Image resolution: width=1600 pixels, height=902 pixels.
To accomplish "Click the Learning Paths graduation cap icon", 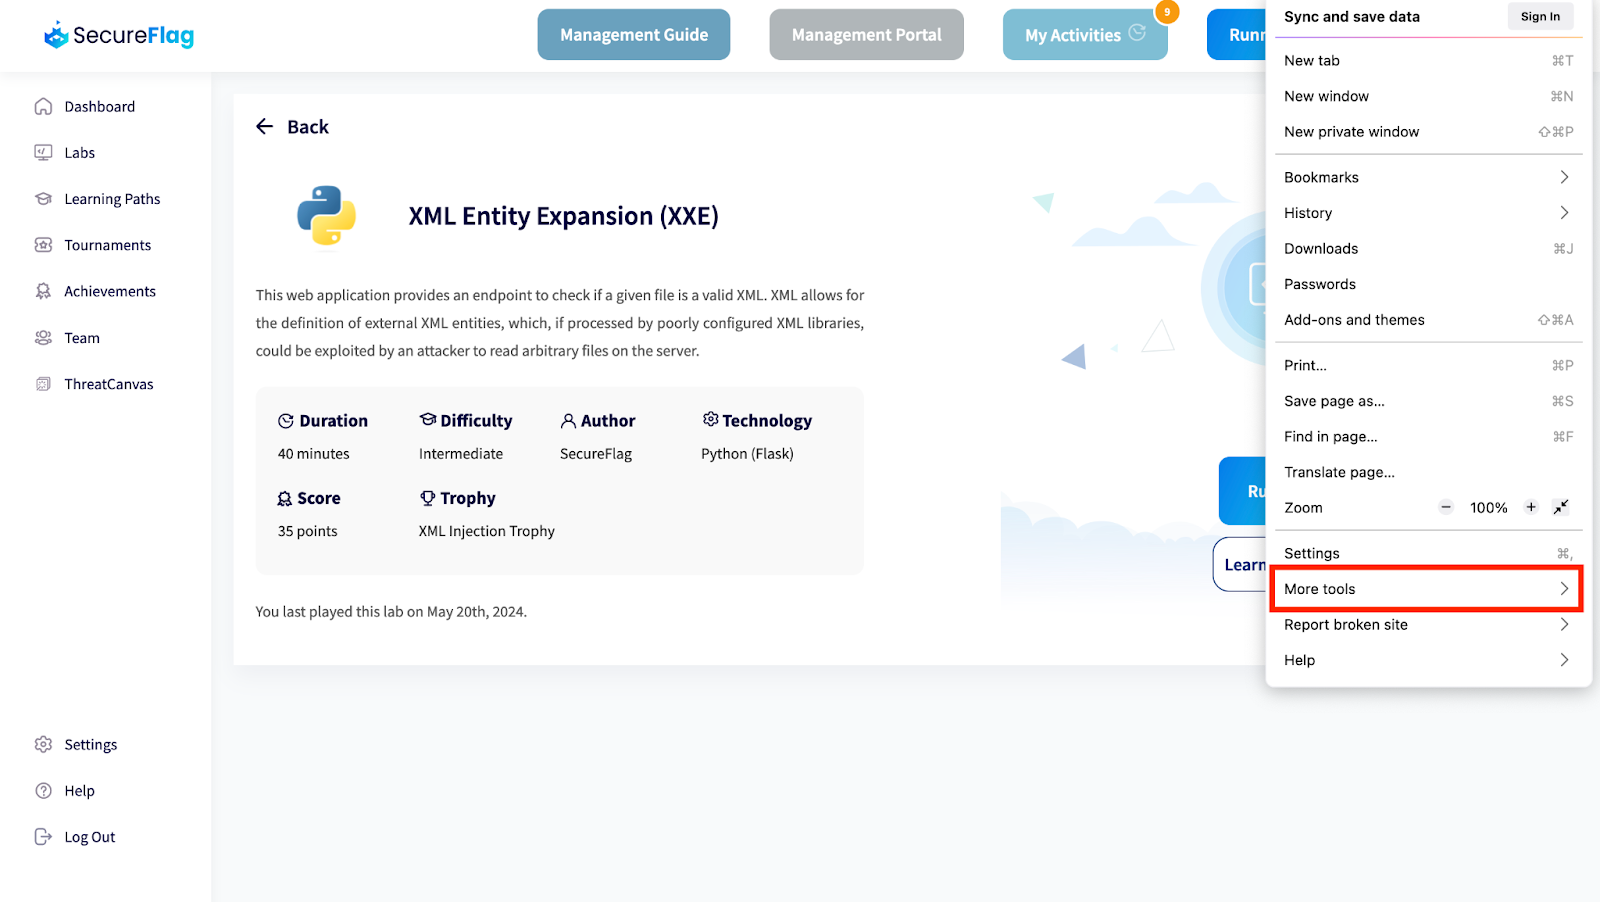I will [x=43, y=198].
